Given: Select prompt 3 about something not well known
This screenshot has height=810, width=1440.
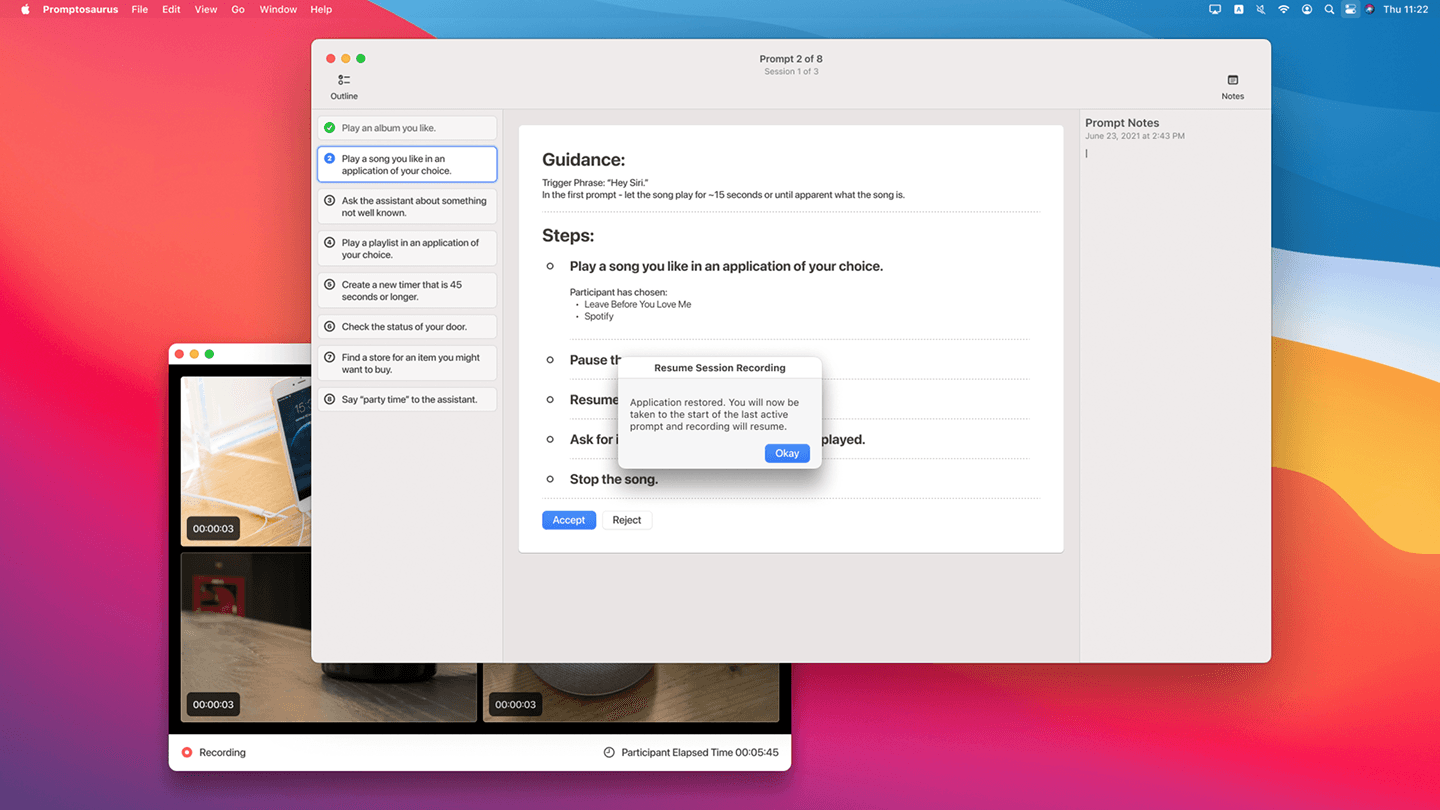Looking at the screenshot, I should (x=407, y=207).
